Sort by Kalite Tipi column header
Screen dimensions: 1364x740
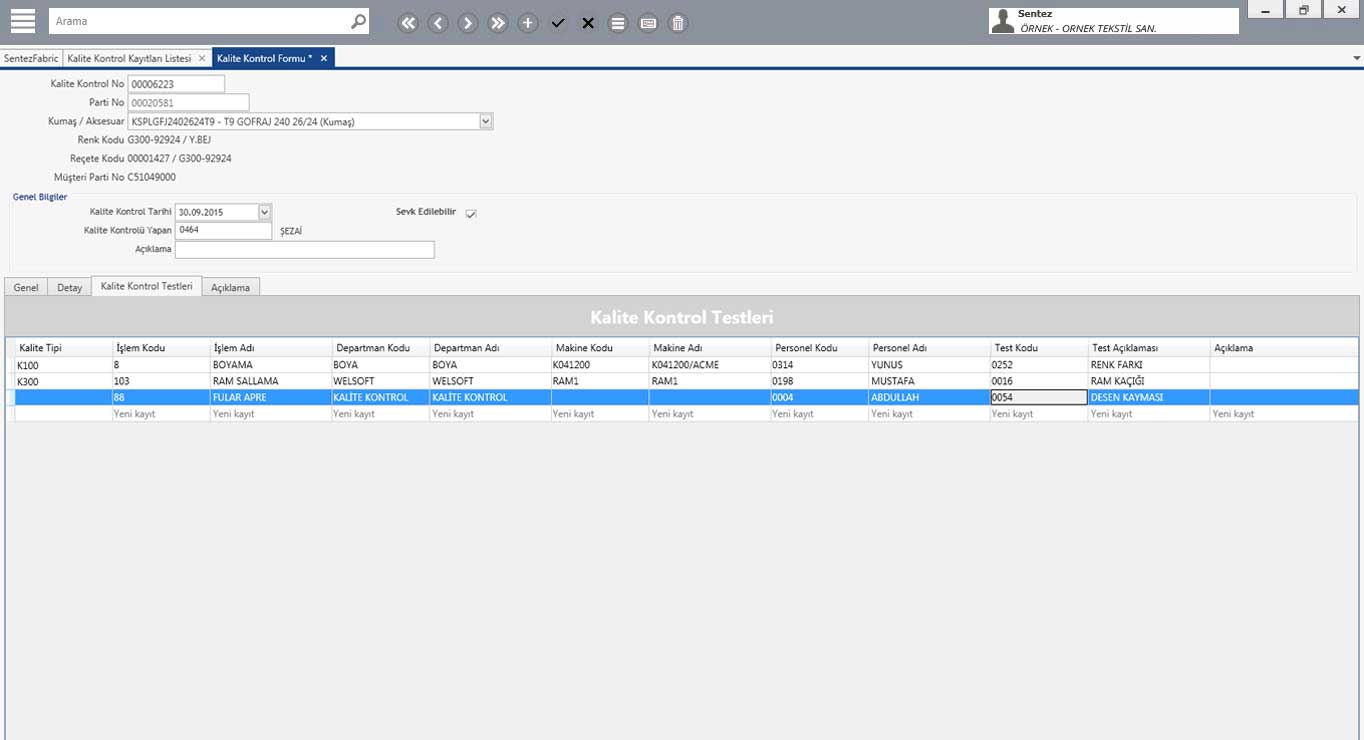tap(63, 348)
